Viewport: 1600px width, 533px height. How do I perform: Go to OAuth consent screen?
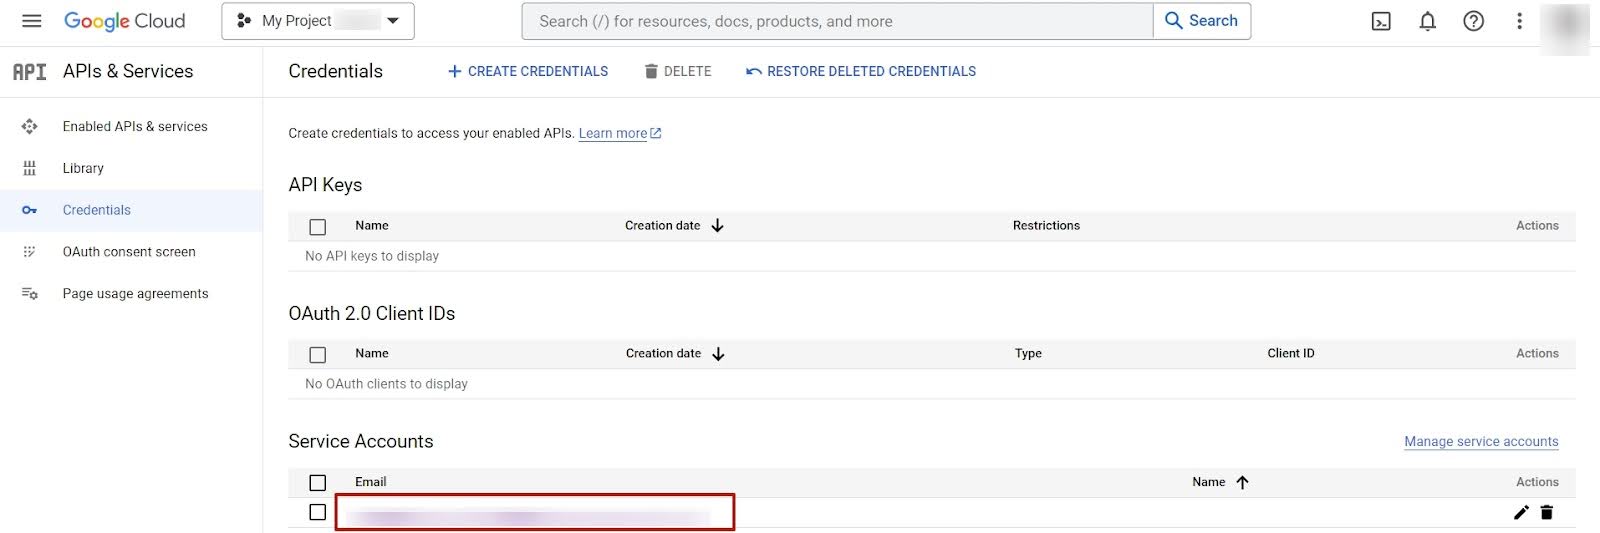[129, 252]
